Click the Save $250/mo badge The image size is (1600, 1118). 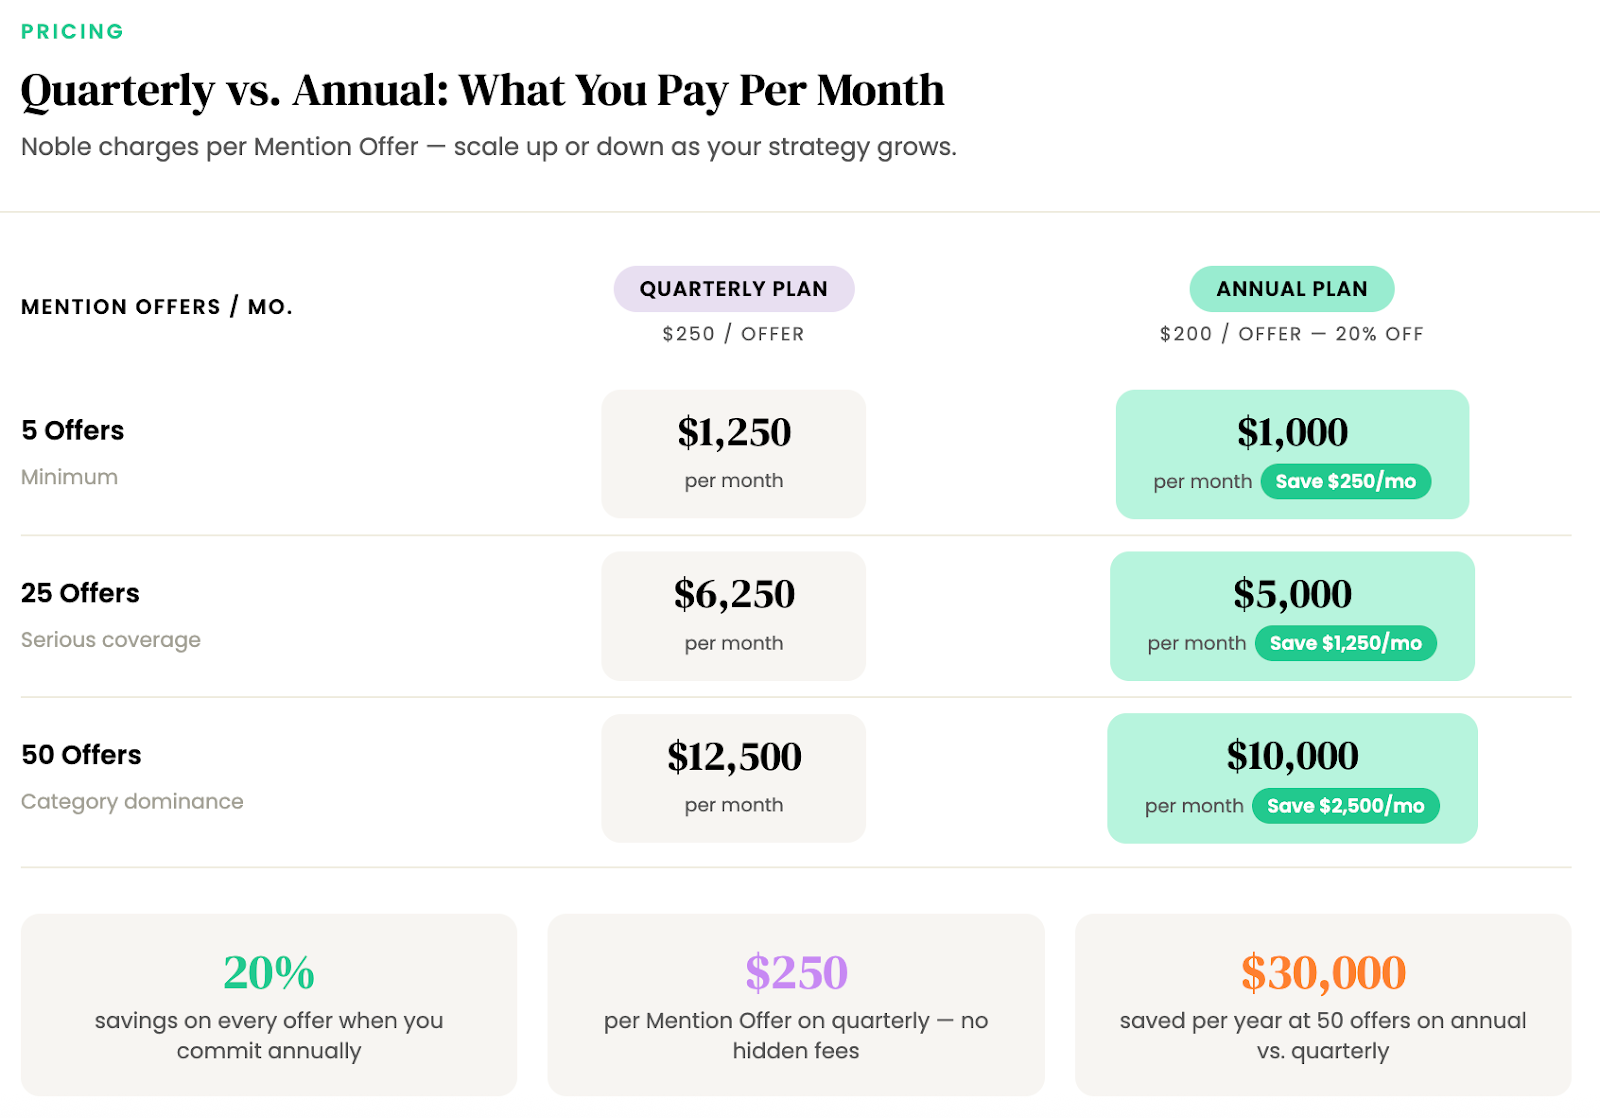(x=1345, y=481)
